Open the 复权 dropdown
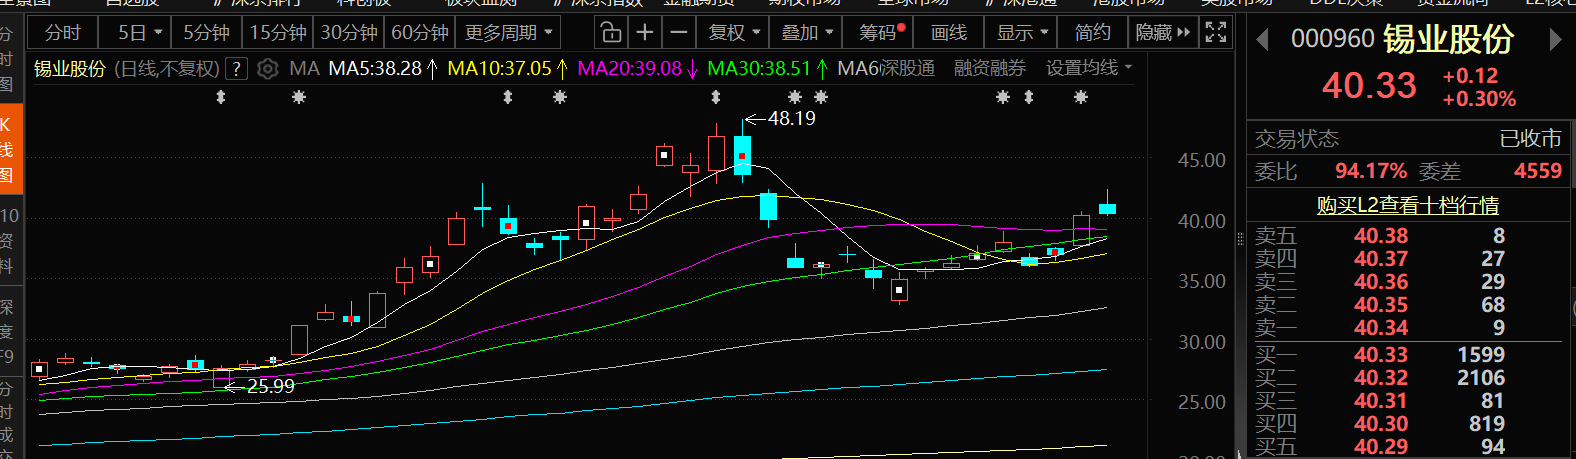 click(734, 33)
